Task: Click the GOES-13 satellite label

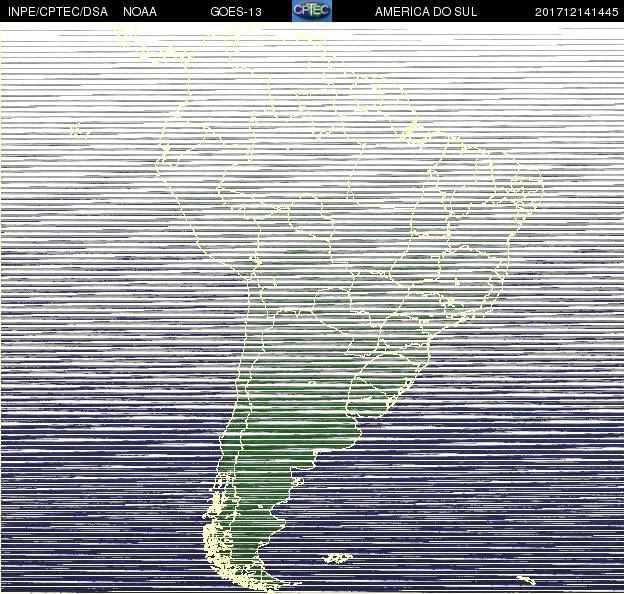Action: click(x=236, y=12)
